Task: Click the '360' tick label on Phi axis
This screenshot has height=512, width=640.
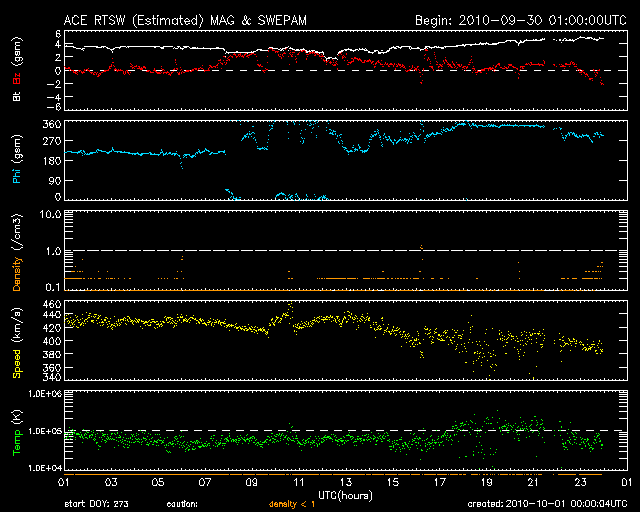Action: point(52,125)
